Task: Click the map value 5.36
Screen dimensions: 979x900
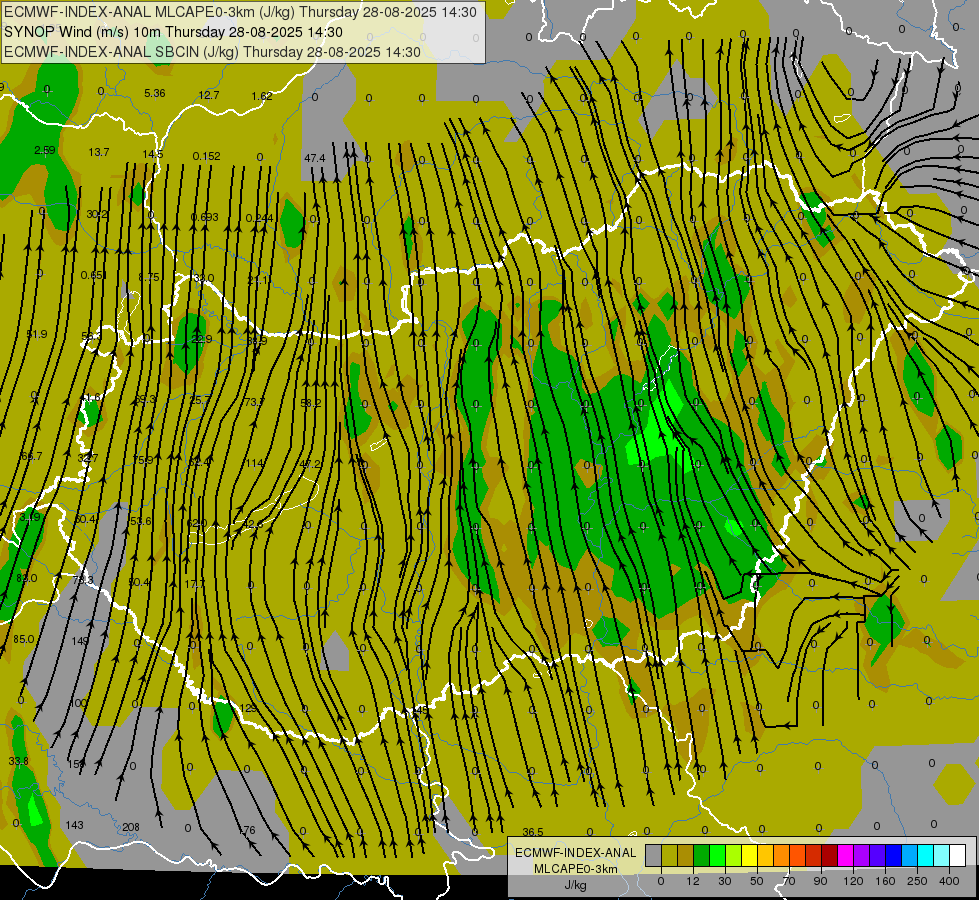Action: [155, 93]
